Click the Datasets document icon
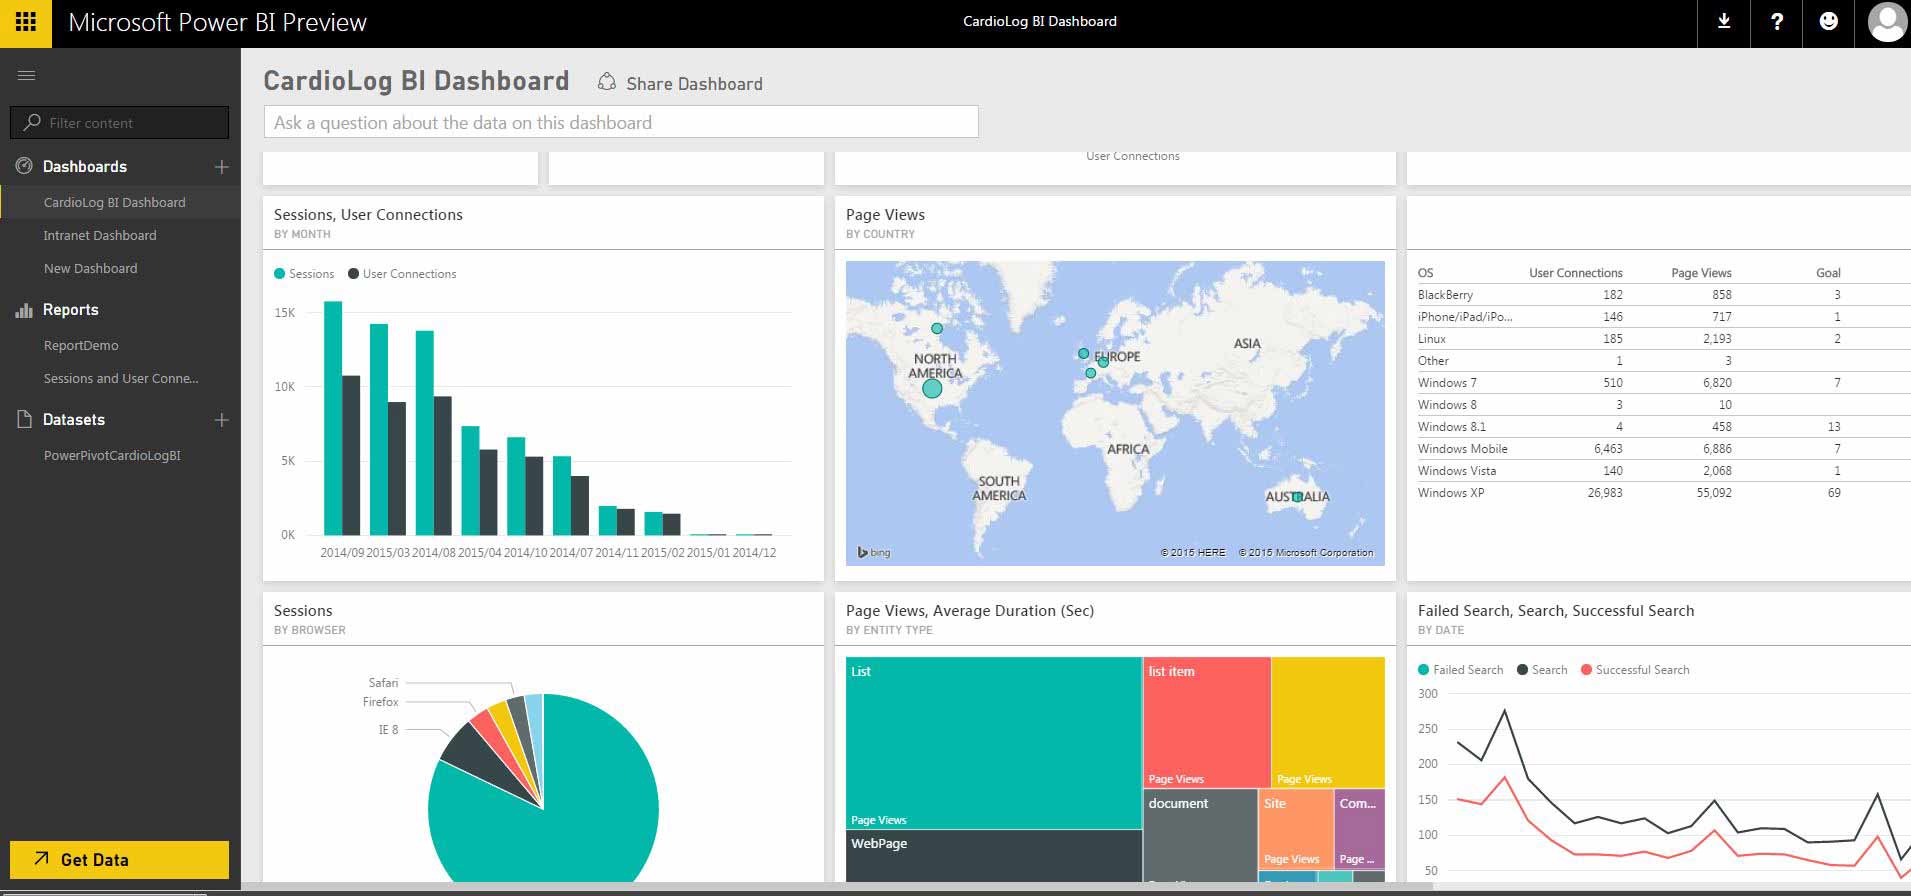 click(25, 419)
